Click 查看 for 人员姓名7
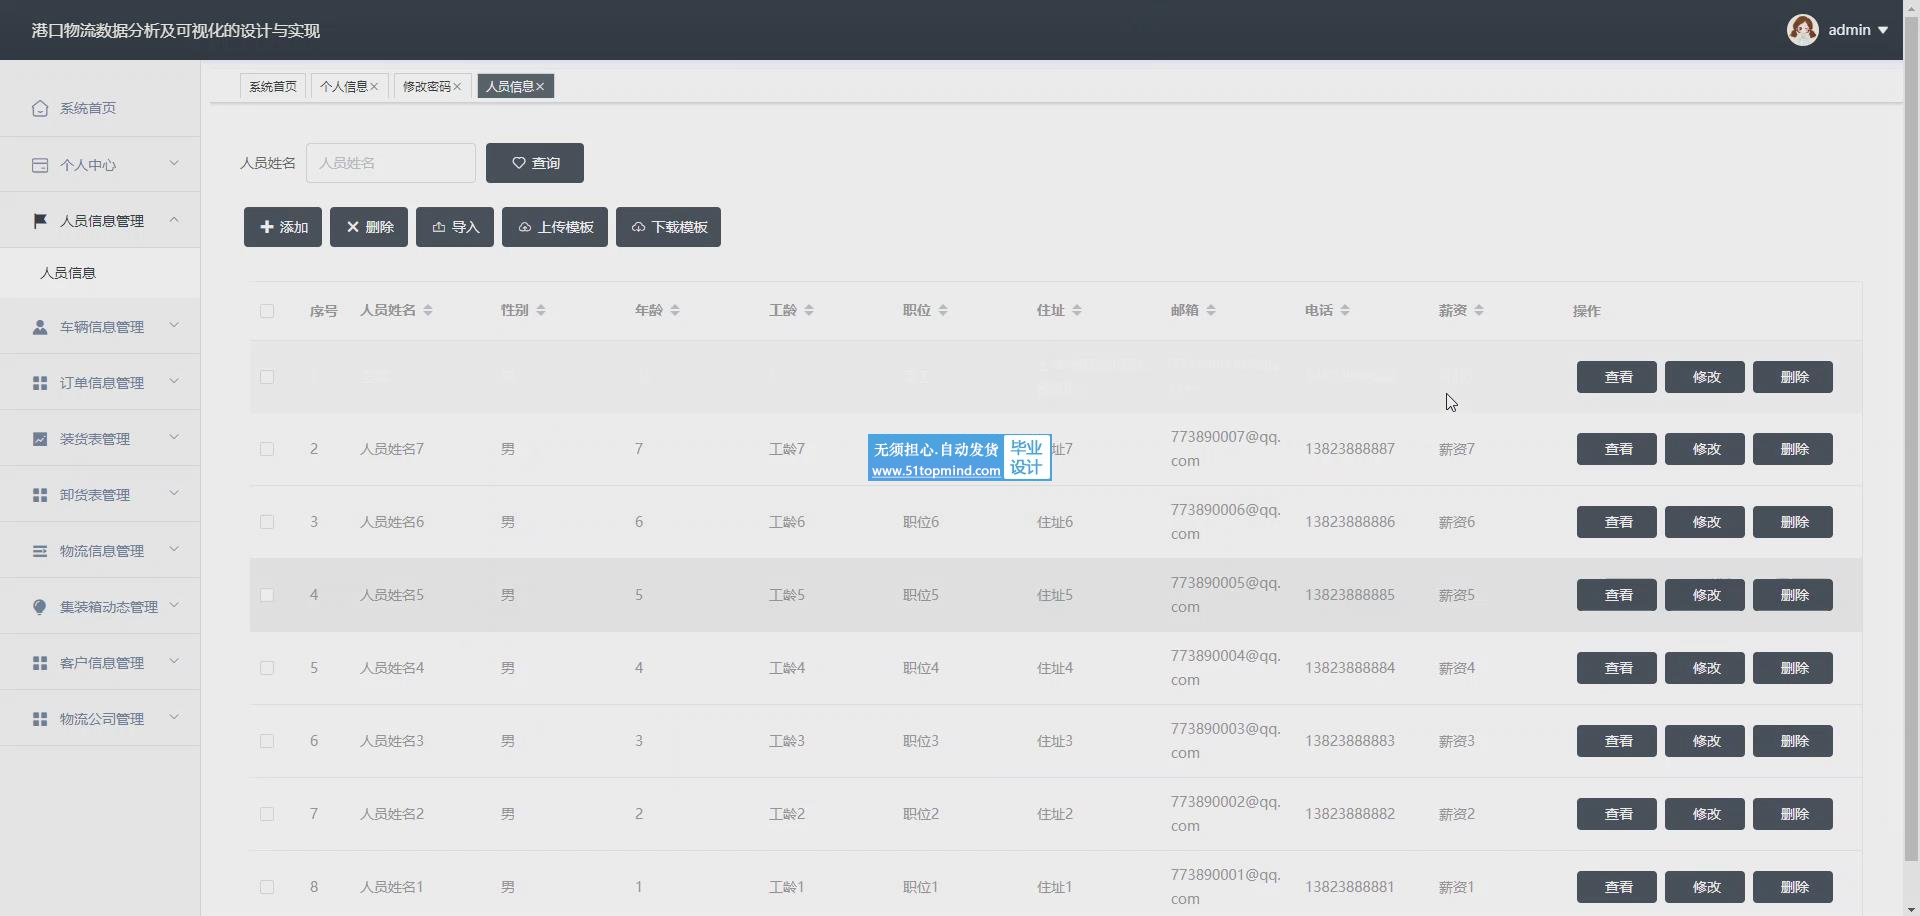Image resolution: width=1920 pixels, height=916 pixels. pyautogui.click(x=1617, y=449)
